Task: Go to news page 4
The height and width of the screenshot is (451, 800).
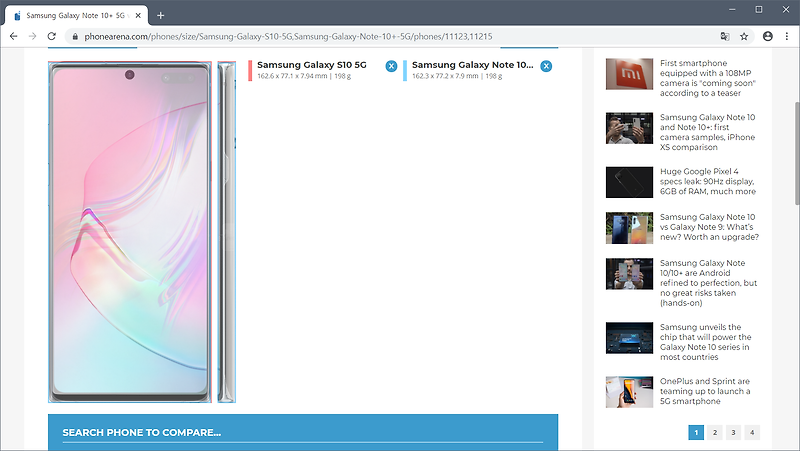Action: pos(752,432)
